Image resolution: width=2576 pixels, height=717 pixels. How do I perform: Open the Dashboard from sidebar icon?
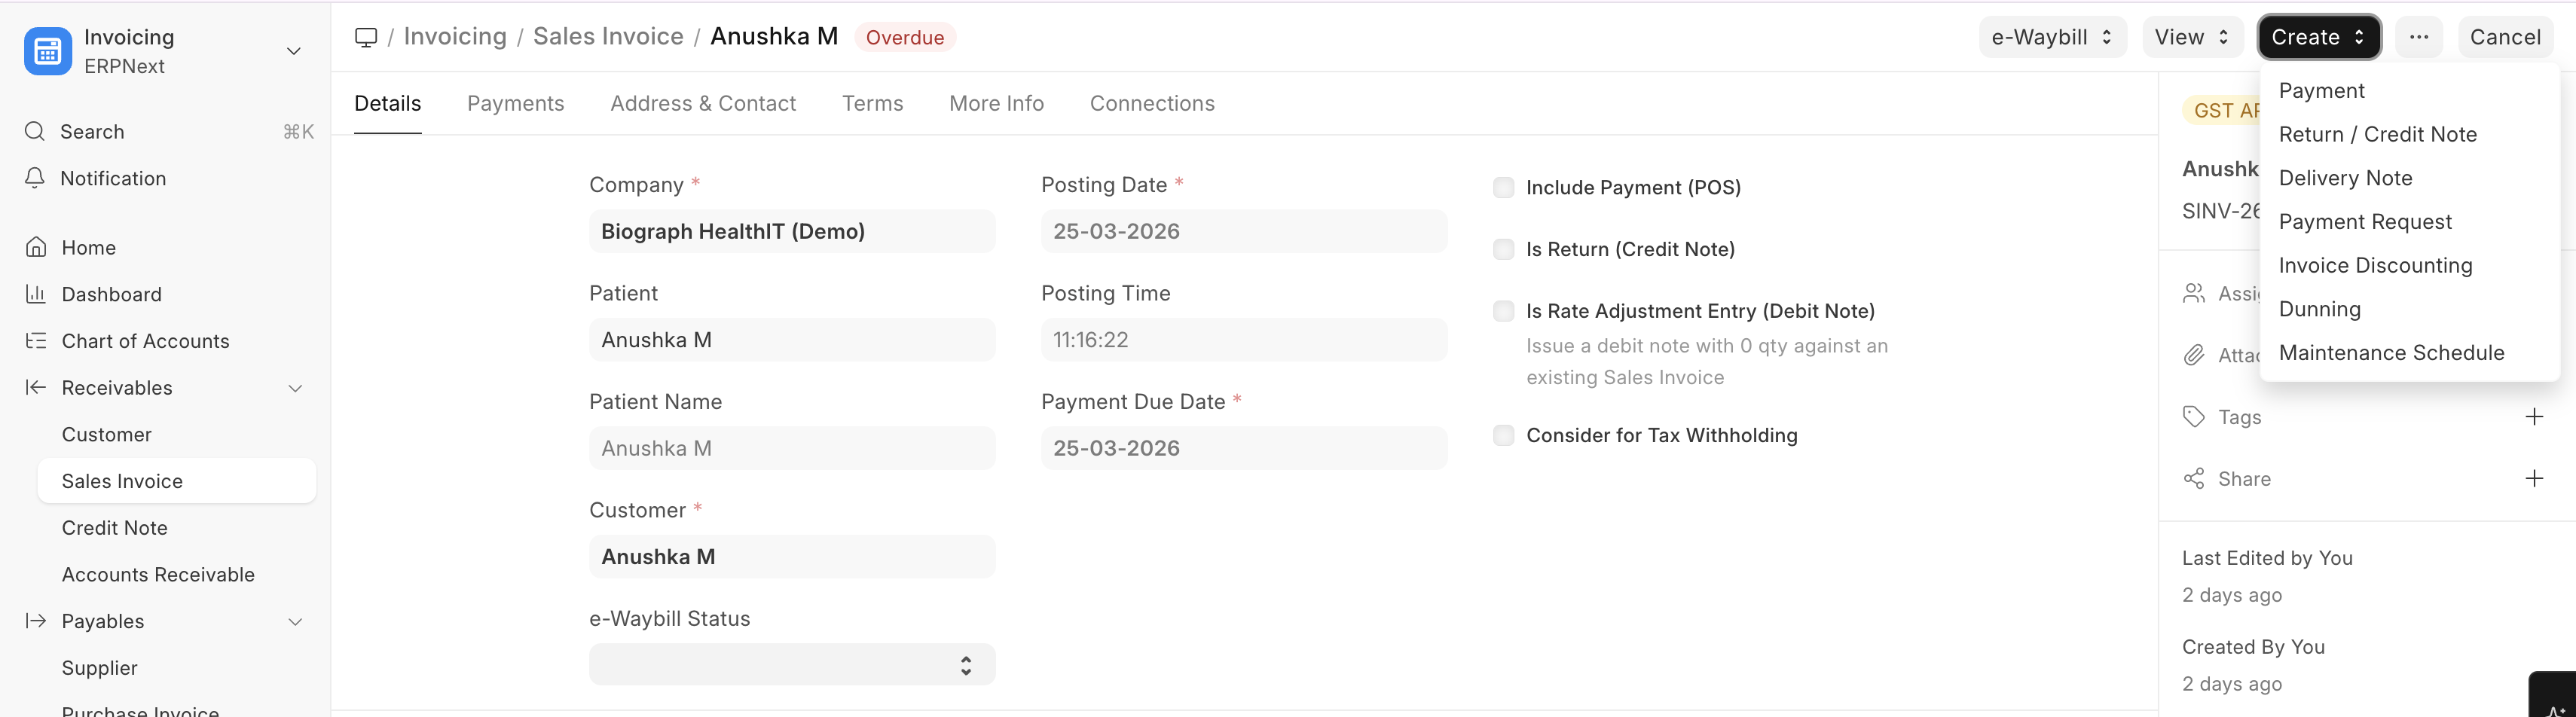[x=34, y=294]
